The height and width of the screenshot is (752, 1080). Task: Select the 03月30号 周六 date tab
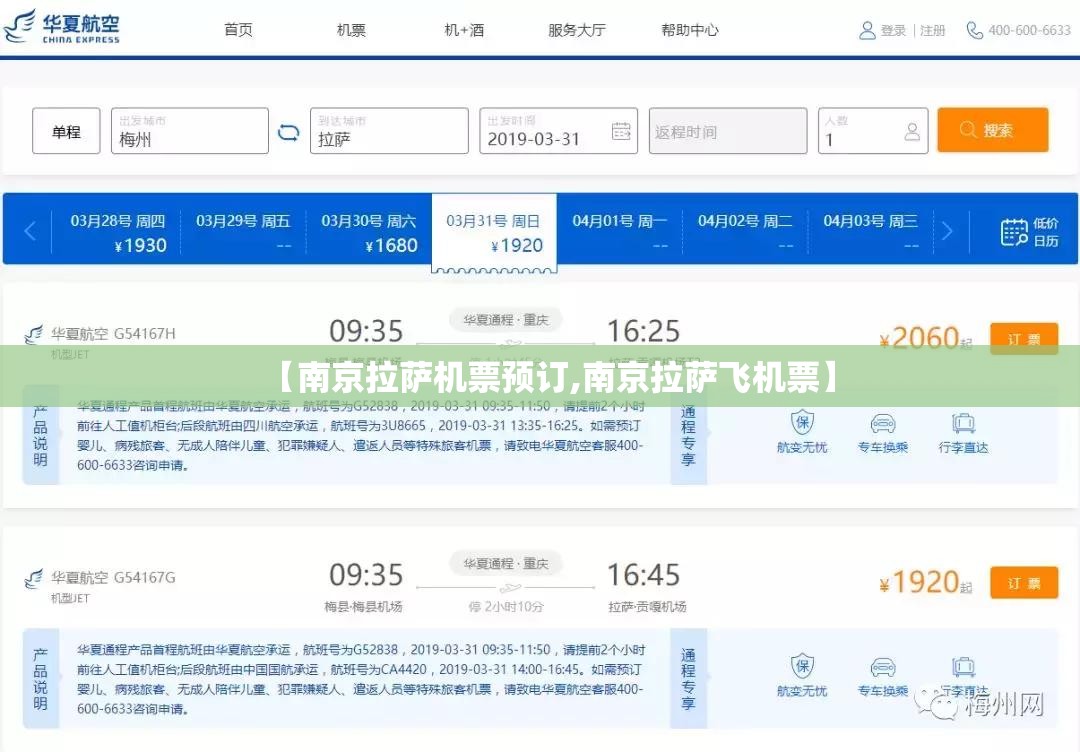[x=368, y=231]
